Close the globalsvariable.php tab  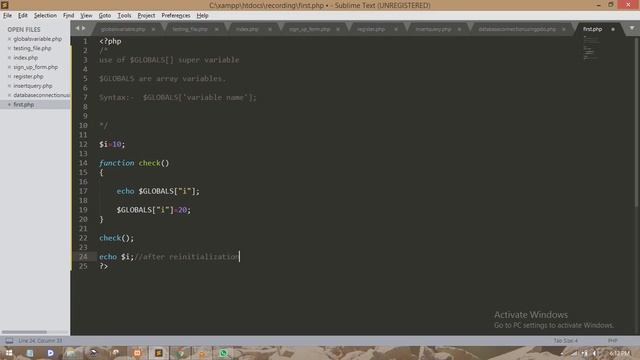coord(153,29)
